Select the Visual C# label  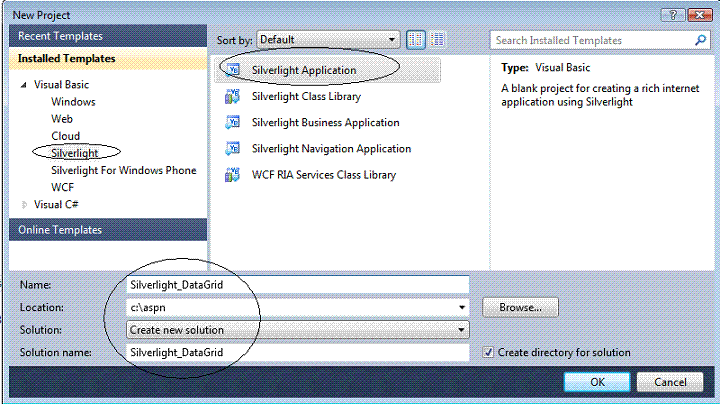click(56, 205)
